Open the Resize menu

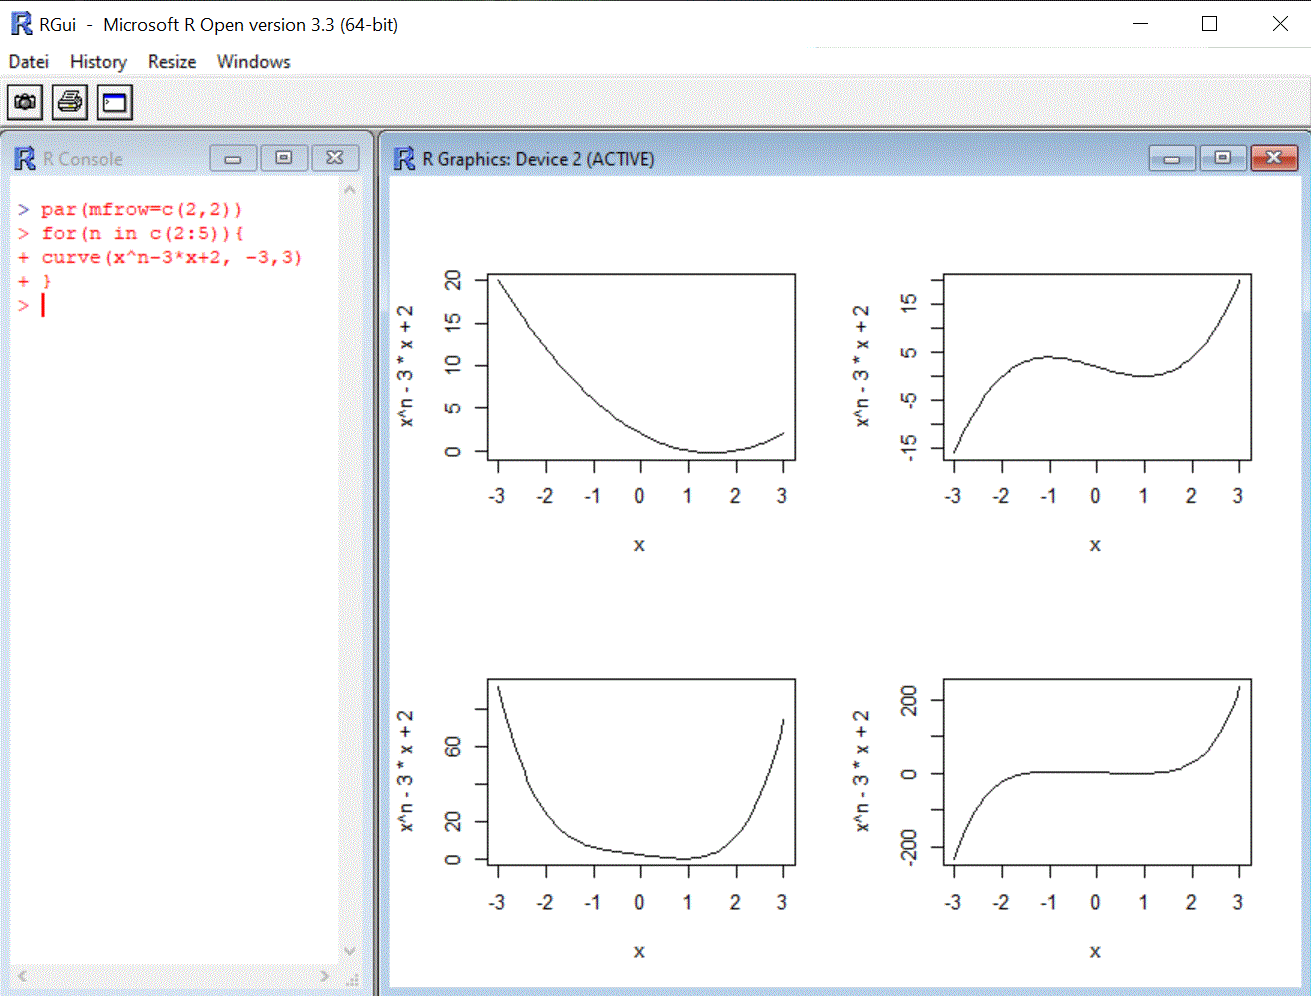[170, 61]
